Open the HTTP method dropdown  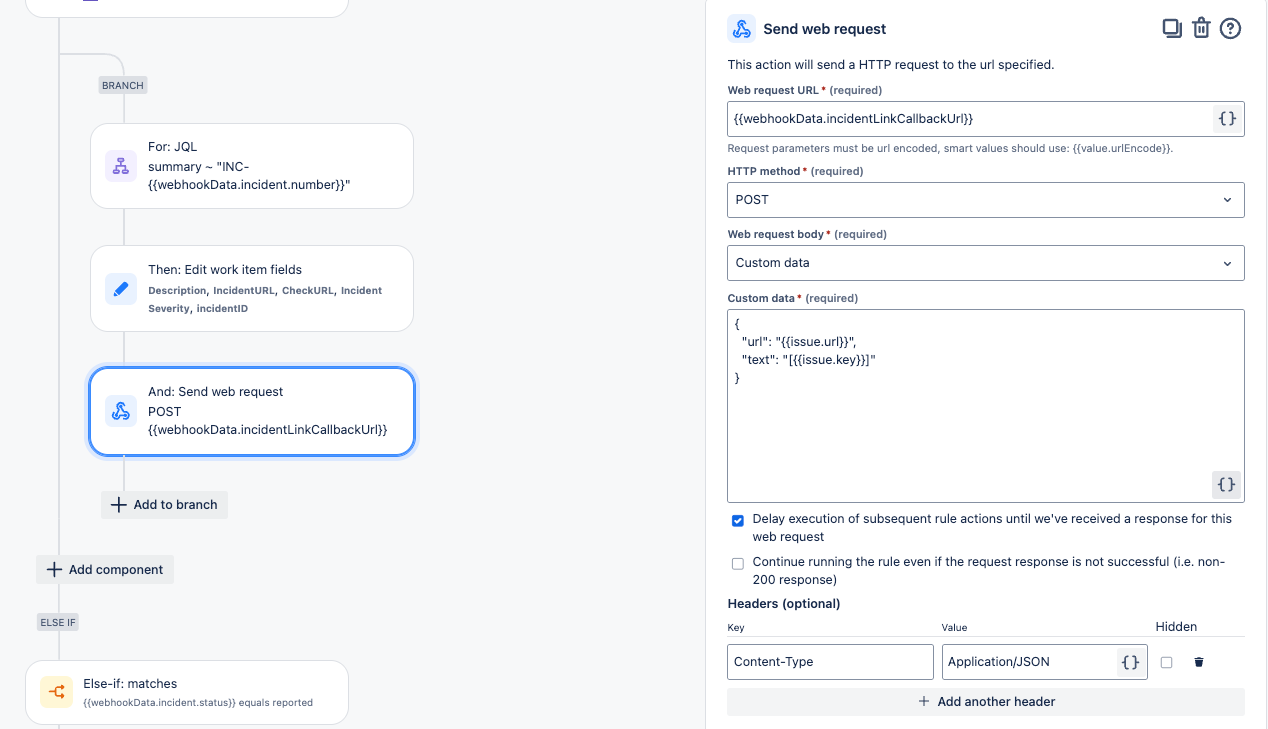pos(985,200)
